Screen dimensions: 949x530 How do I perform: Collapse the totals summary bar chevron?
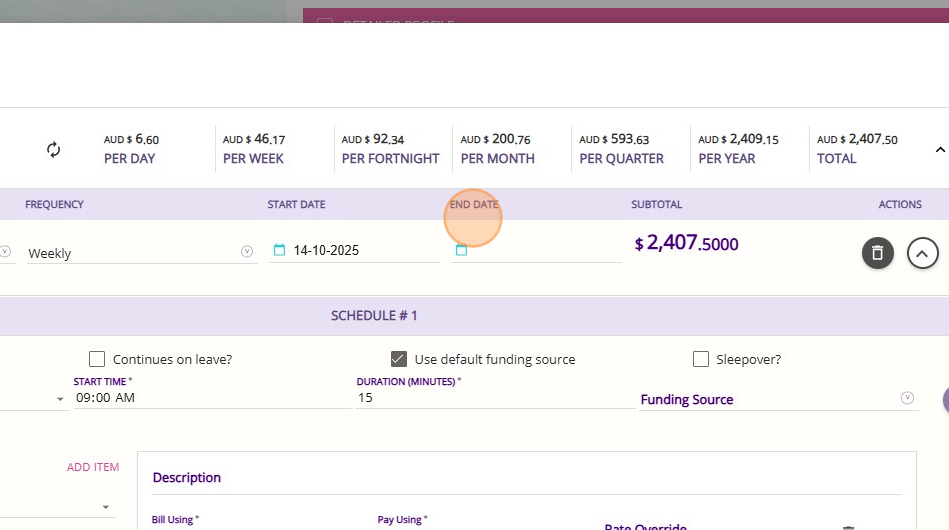[940, 149]
